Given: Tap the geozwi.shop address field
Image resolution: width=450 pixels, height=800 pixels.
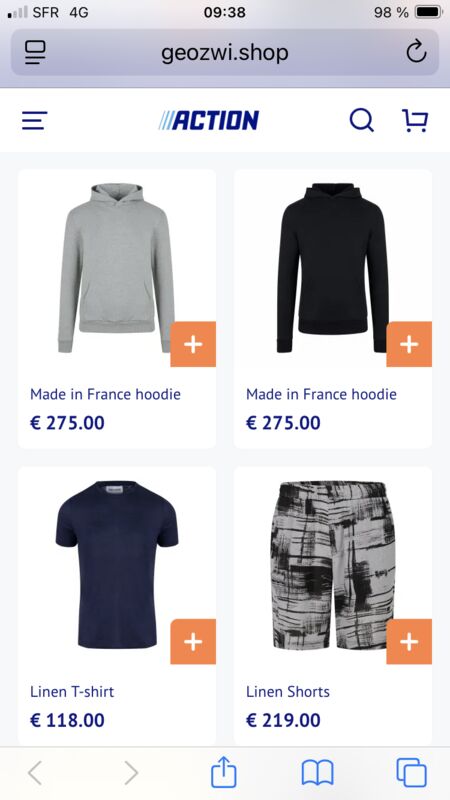Looking at the screenshot, I should pyautogui.click(x=224, y=52).
